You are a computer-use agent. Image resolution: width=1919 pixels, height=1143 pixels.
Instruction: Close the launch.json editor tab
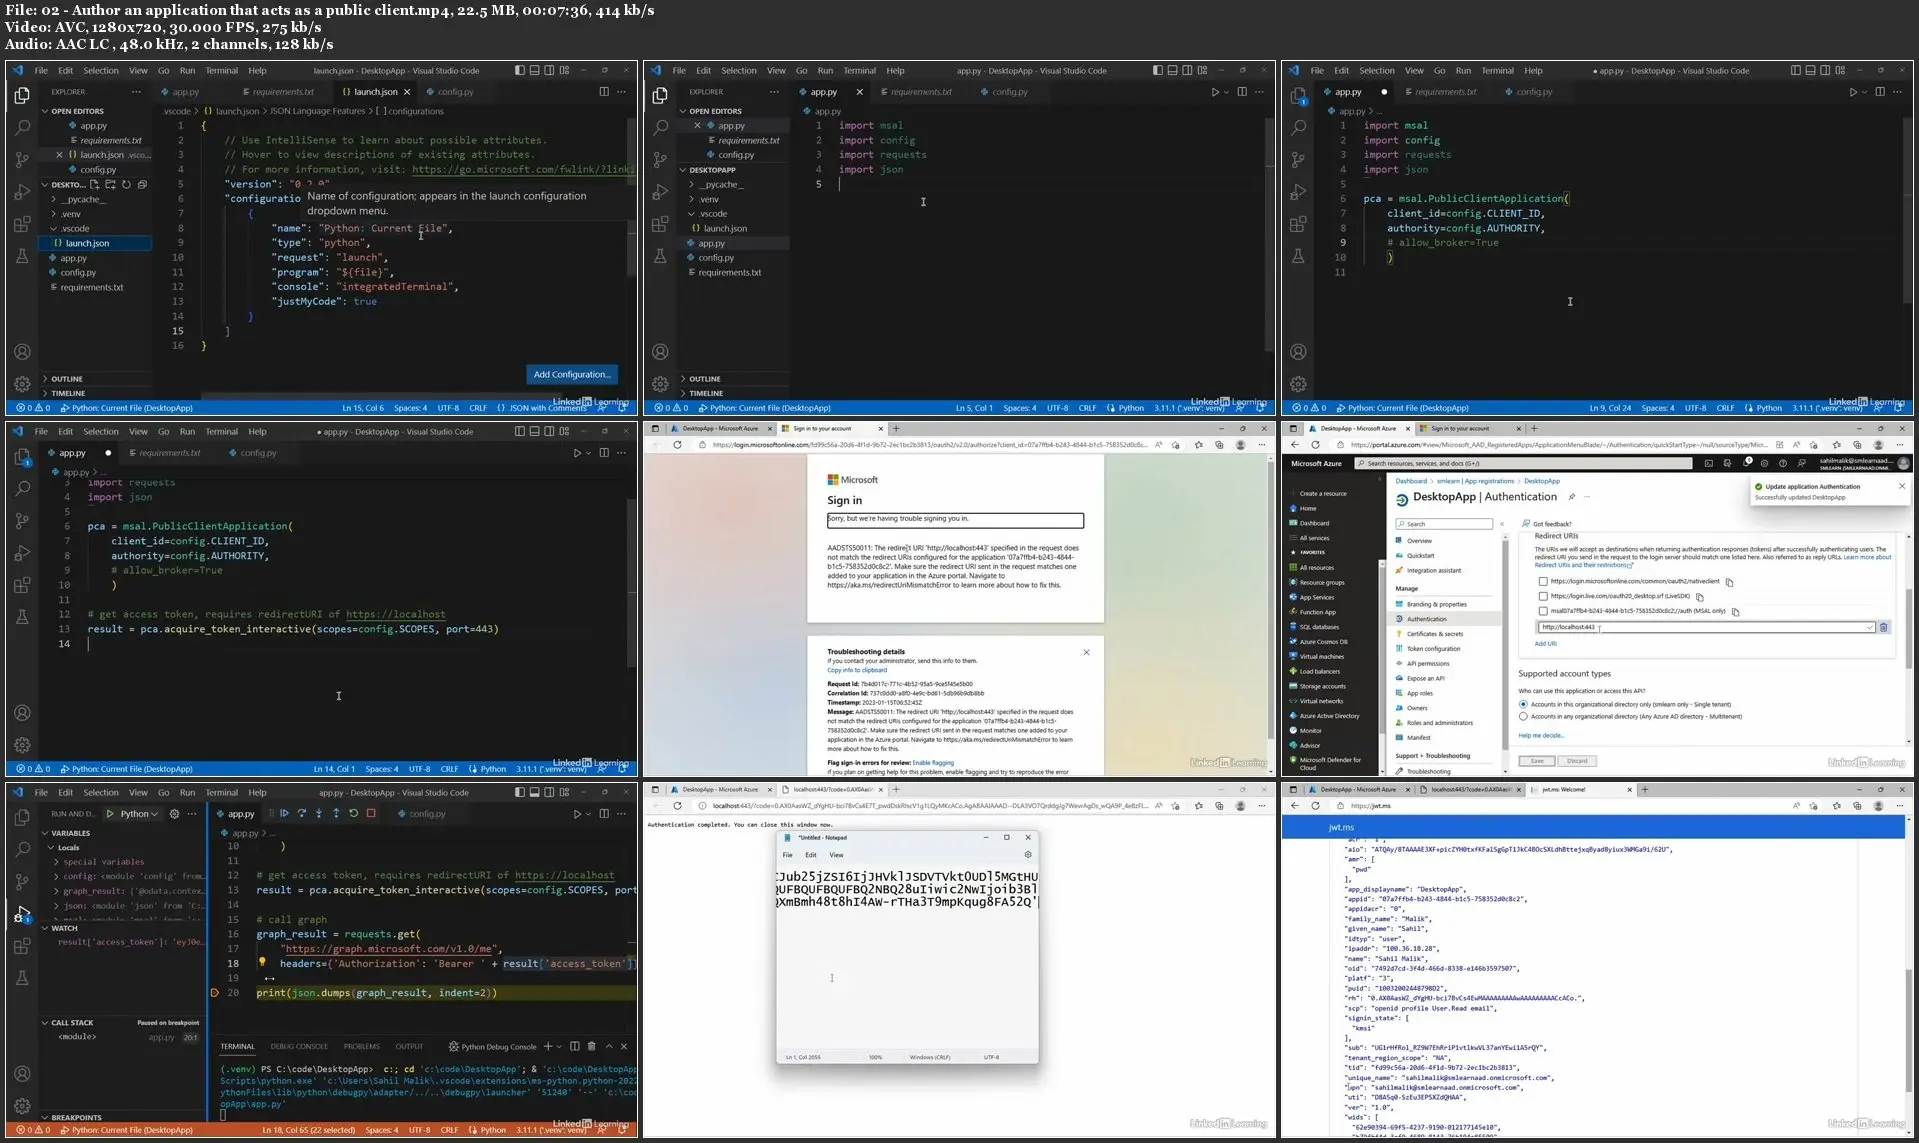[409, 92]
